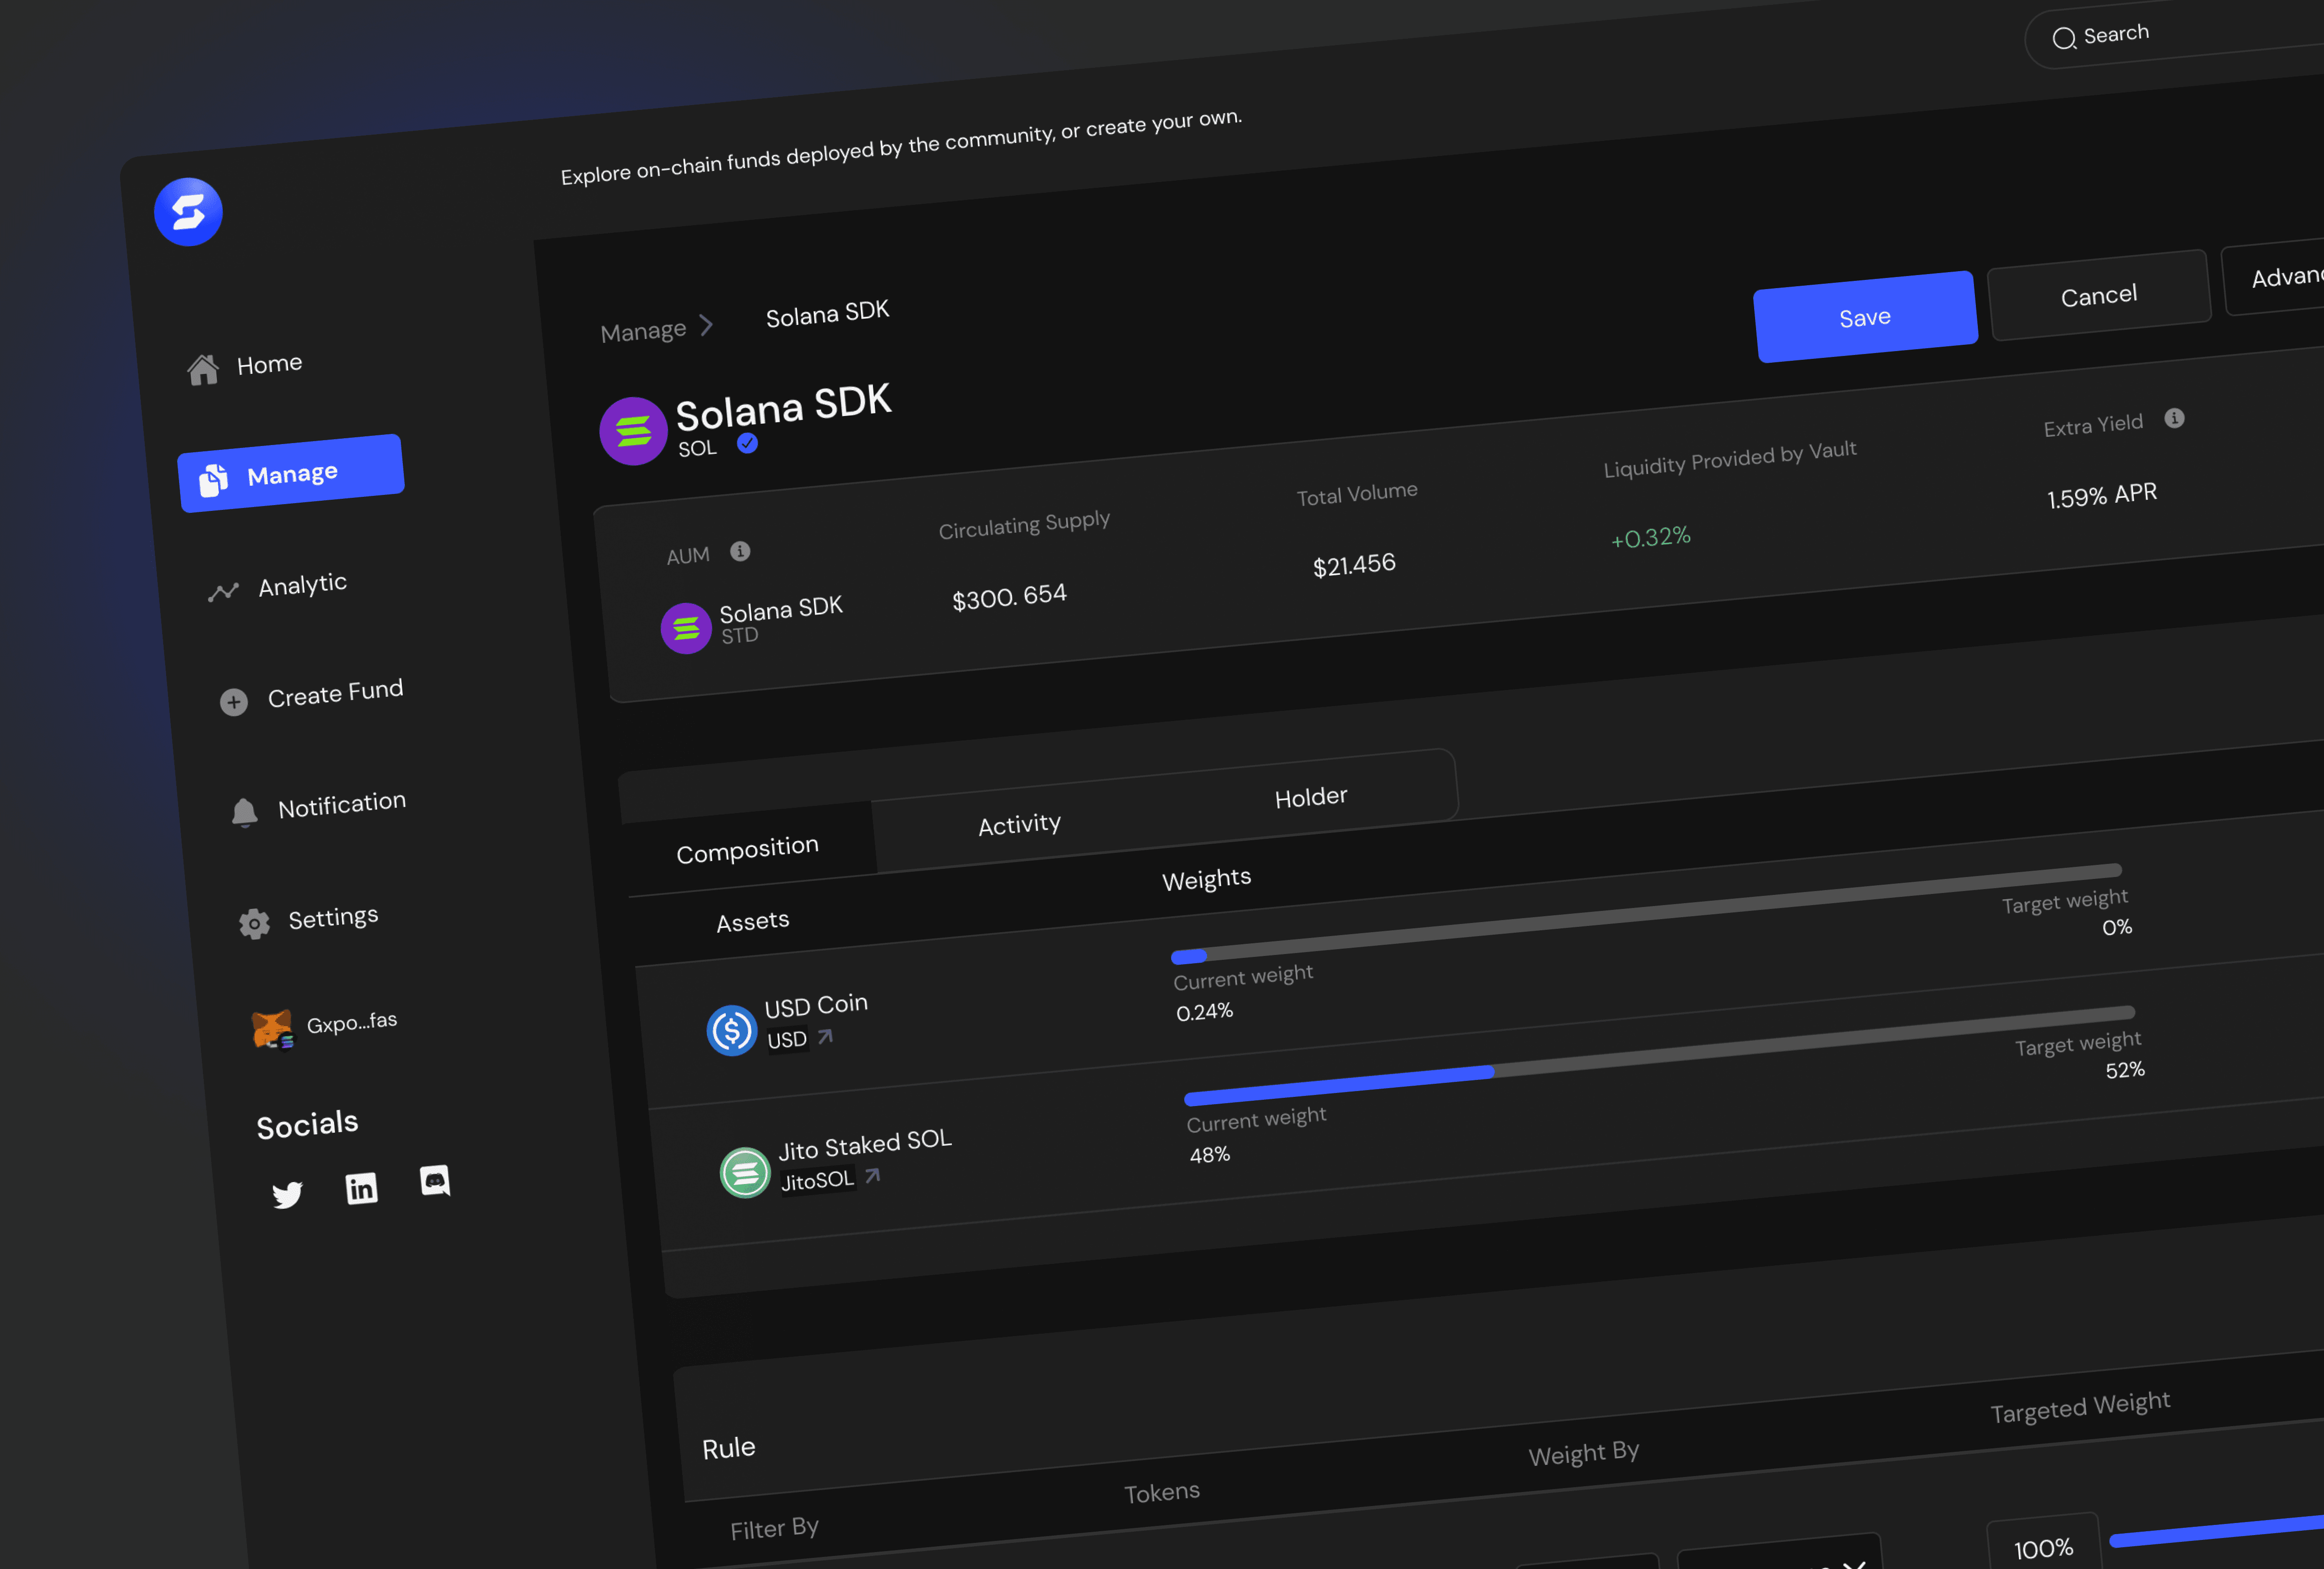Image resolution: width=2324 pixels, height=1569 pixels.
Task: Switch to the Holder tab
Action: pyautogui.click(x=1310, y=797)
